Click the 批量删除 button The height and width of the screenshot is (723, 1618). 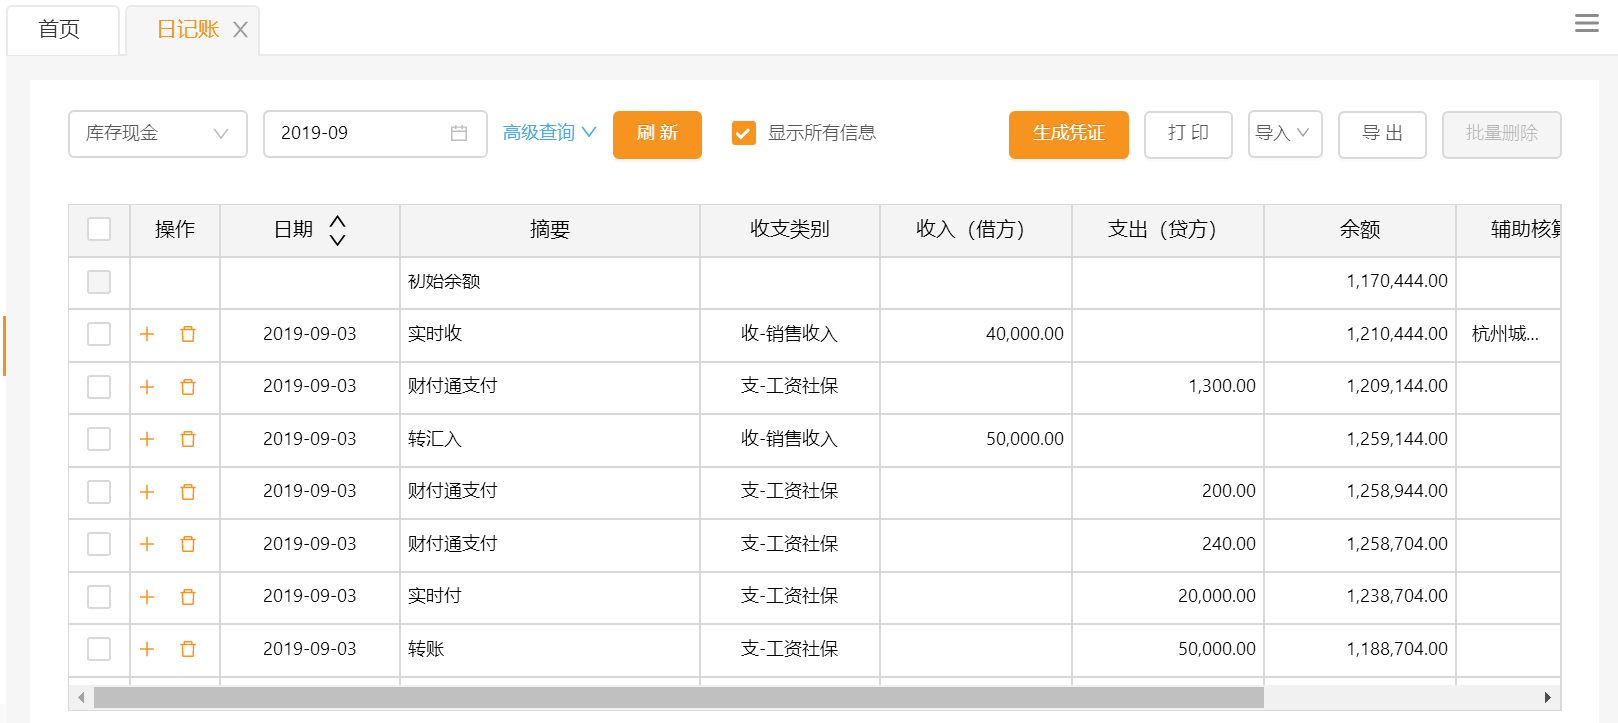click(1502, 134)
